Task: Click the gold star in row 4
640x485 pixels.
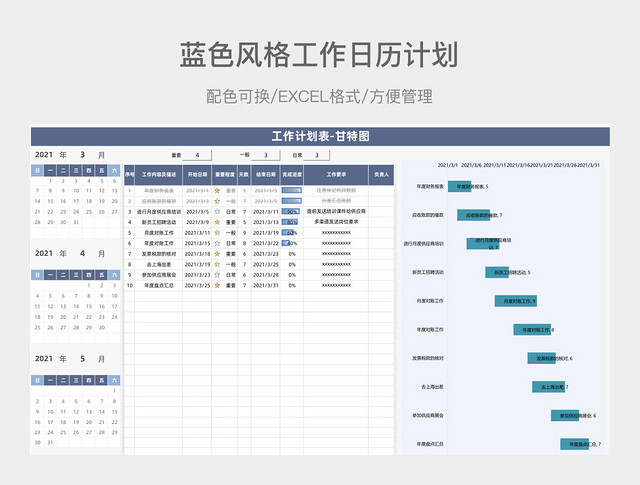Action: pos(217,222)
